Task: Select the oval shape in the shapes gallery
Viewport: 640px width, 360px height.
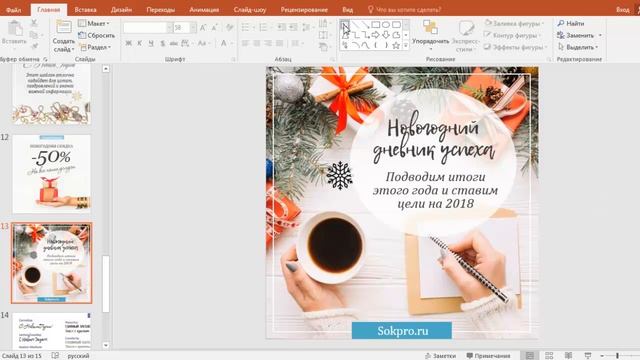Action: coord(386,25)
